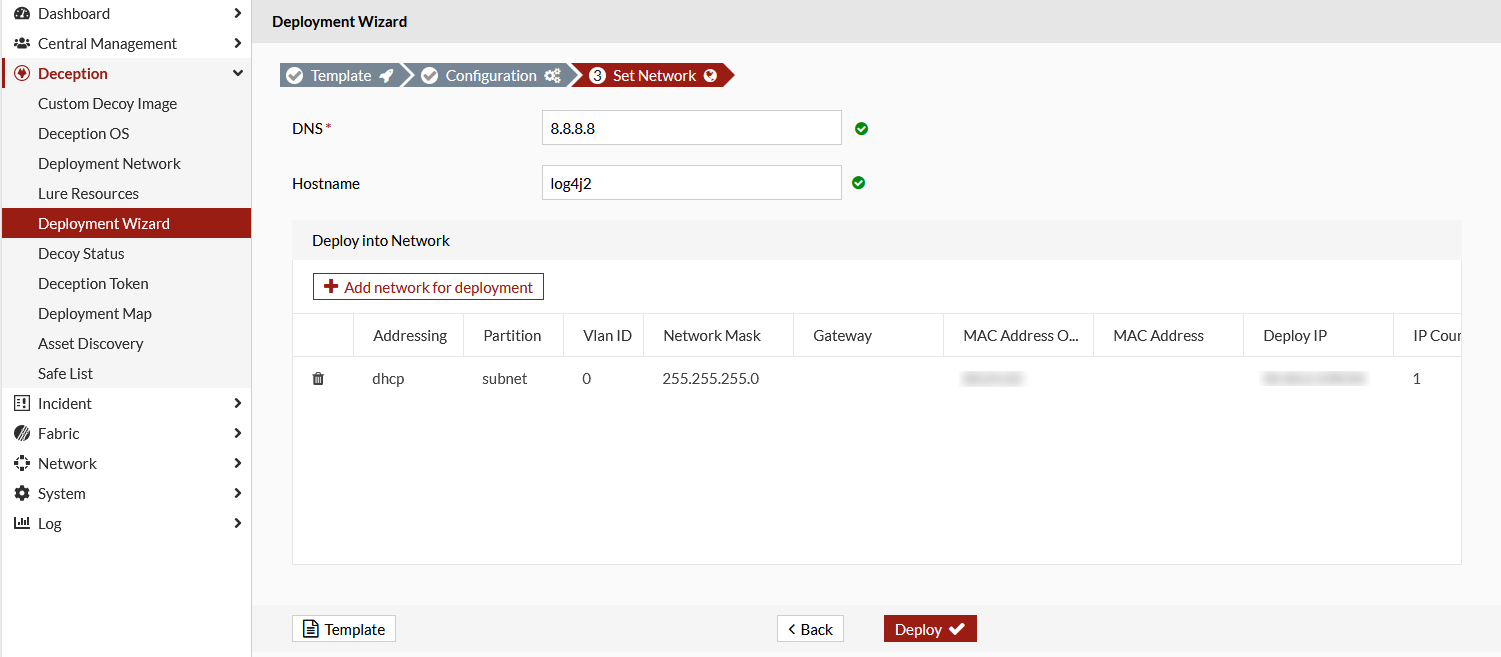Click the Addressing column header
The image size is (1501, 657).
tap(410, 336)
